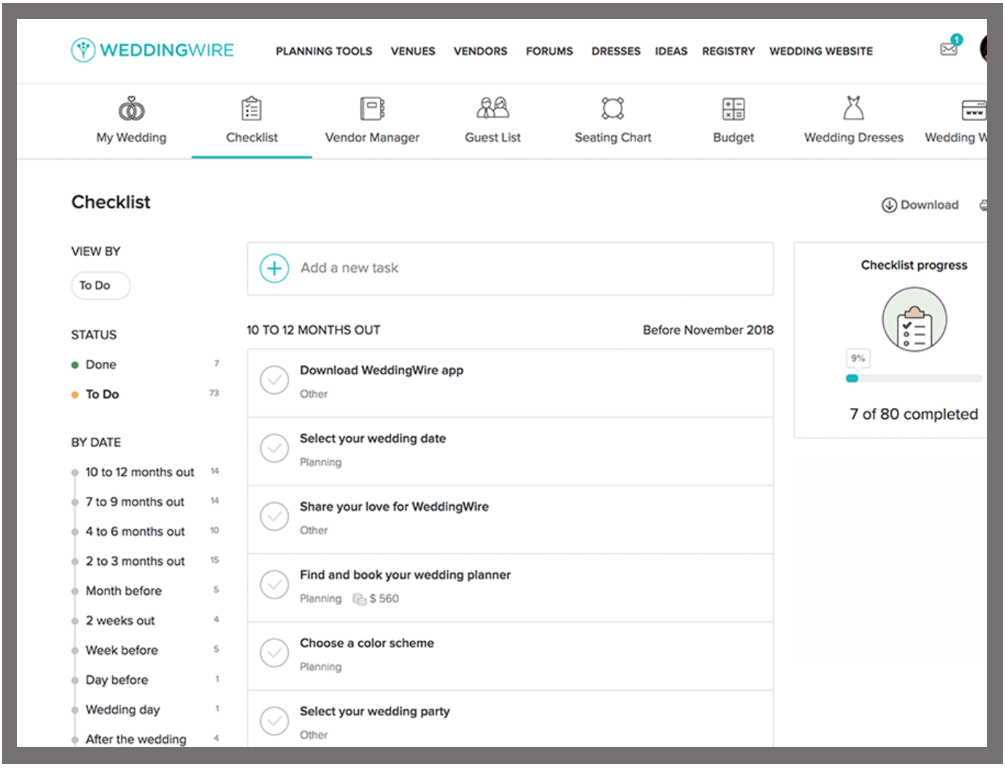Viewport: 1005px width, 768px height.
Task: Switch to the My Wedding tab
Action: pos(131,137)
